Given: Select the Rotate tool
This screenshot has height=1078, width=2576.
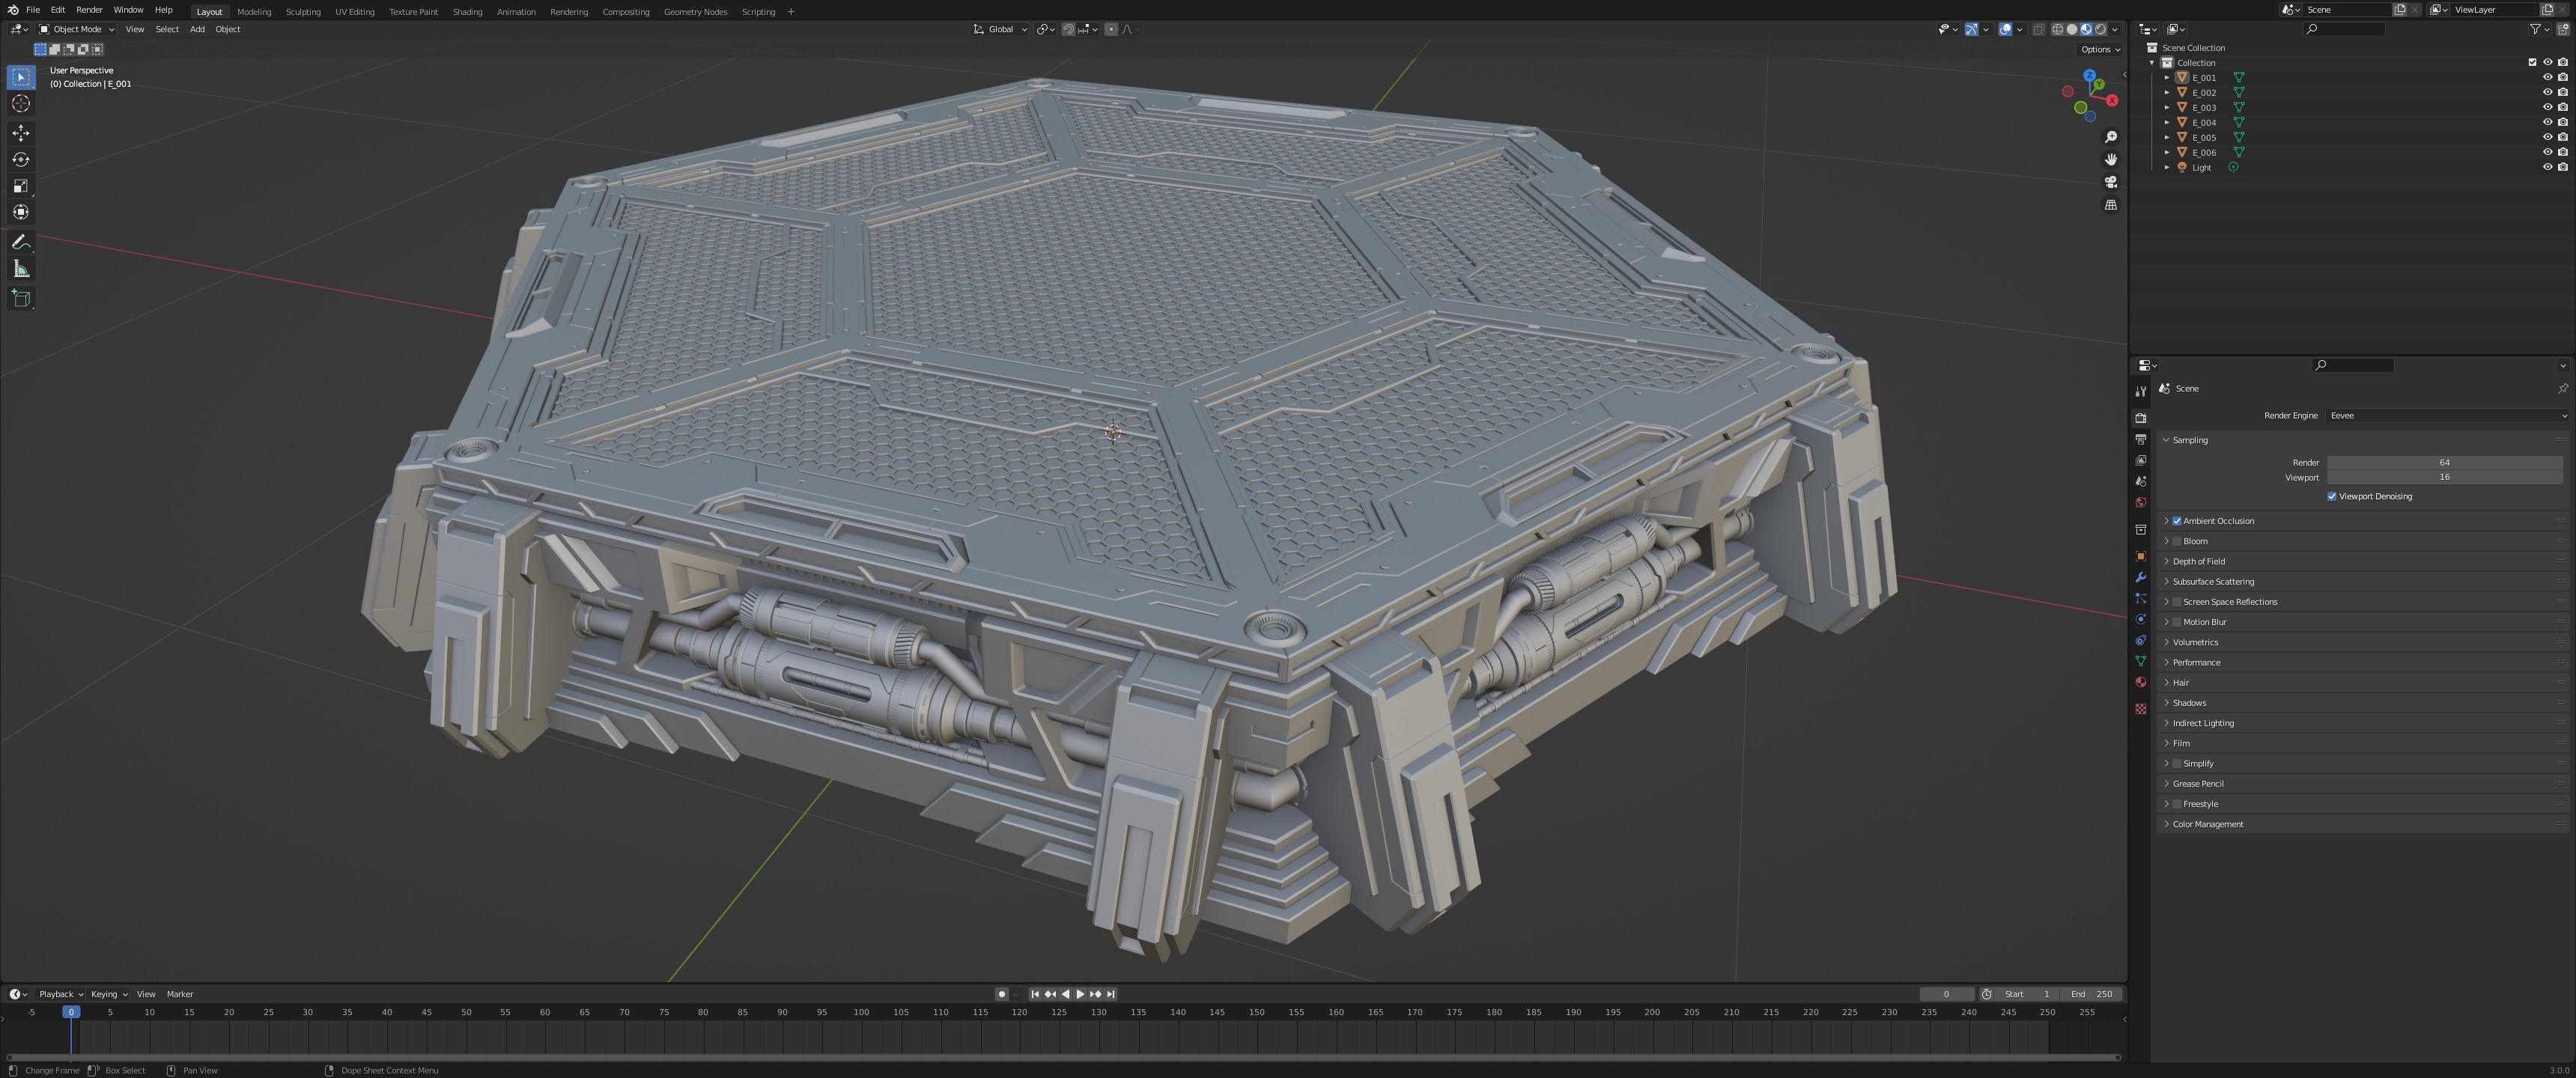Looking at the screenshot, I should coord(21,159).
